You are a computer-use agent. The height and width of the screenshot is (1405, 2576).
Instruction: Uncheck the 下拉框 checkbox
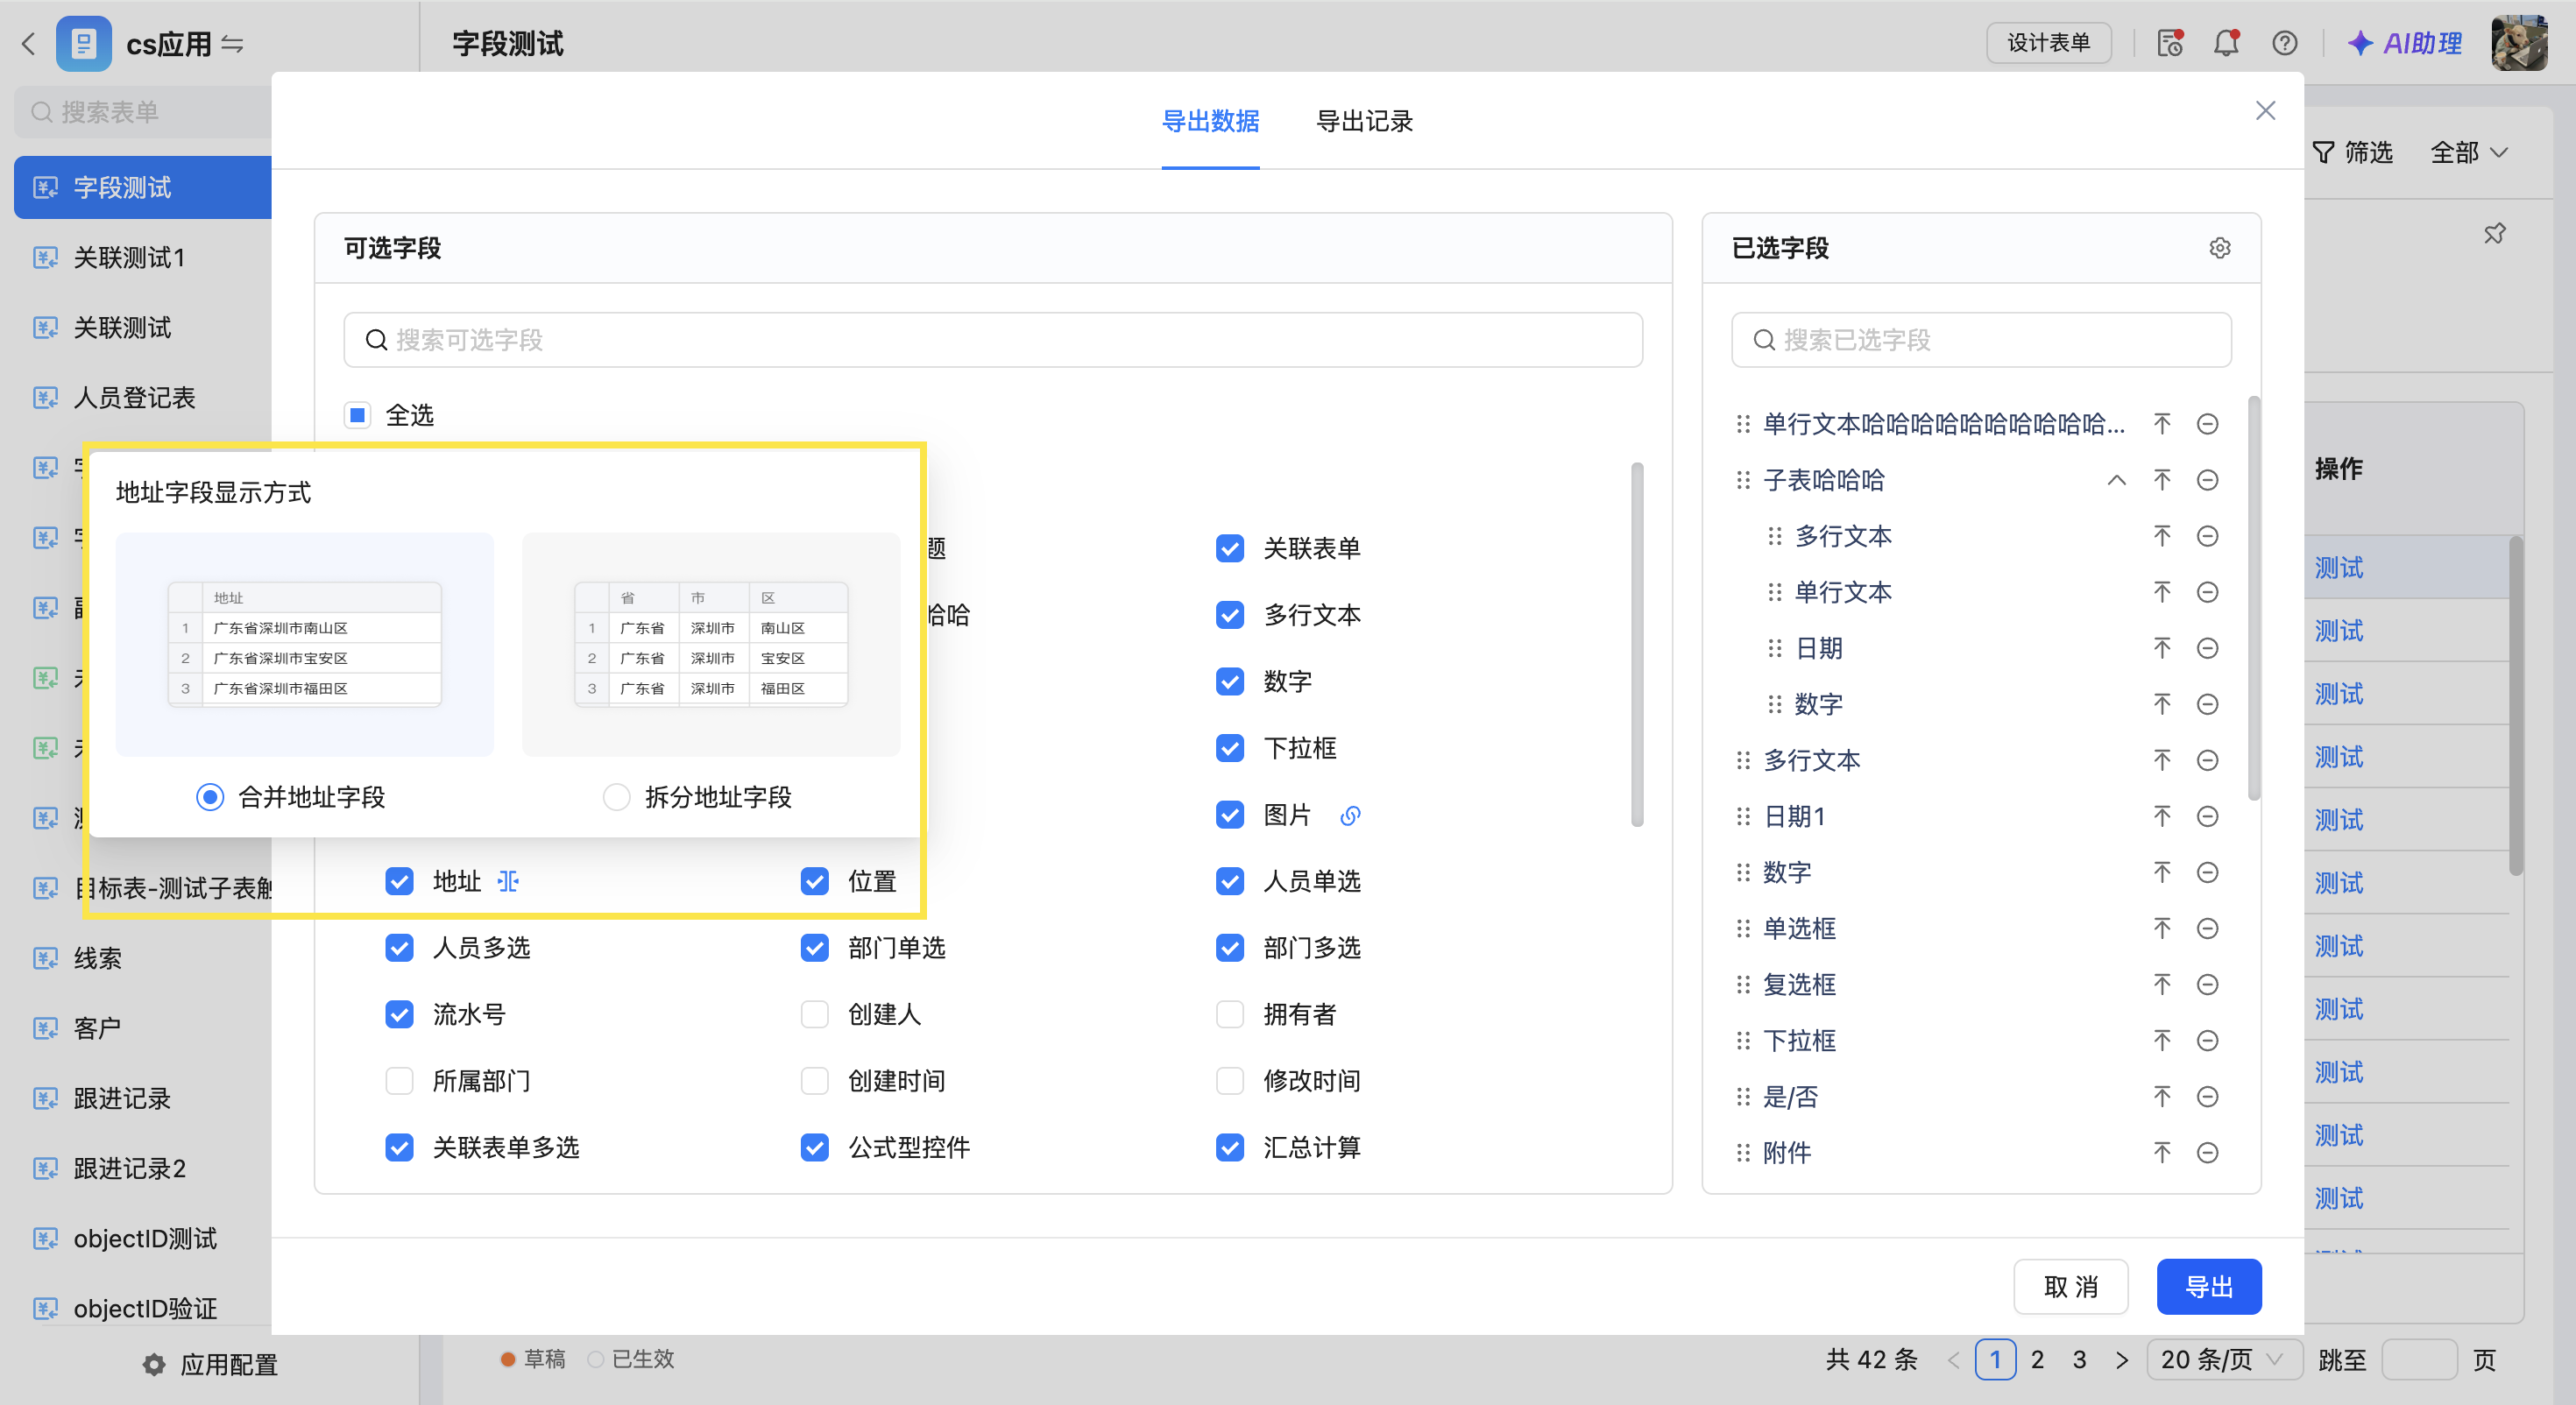[x=1230, y=748]
